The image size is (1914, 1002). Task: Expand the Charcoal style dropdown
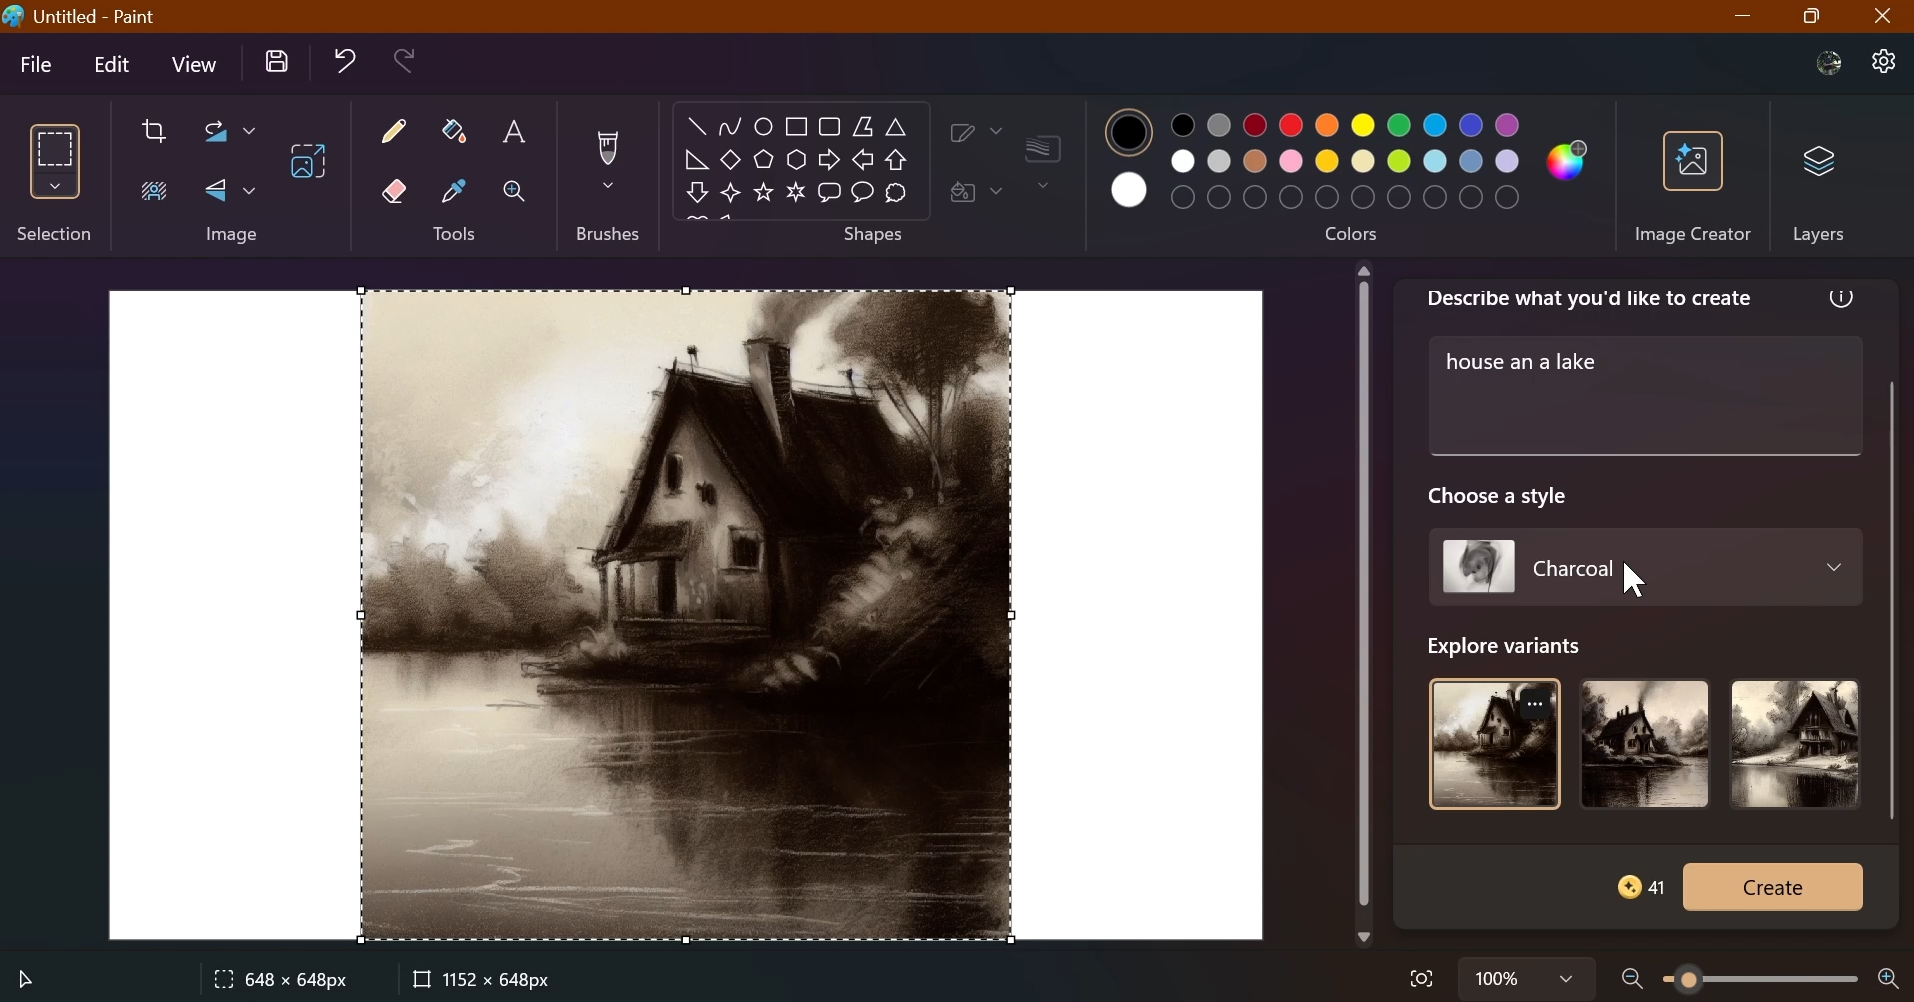coord(1836,569)
